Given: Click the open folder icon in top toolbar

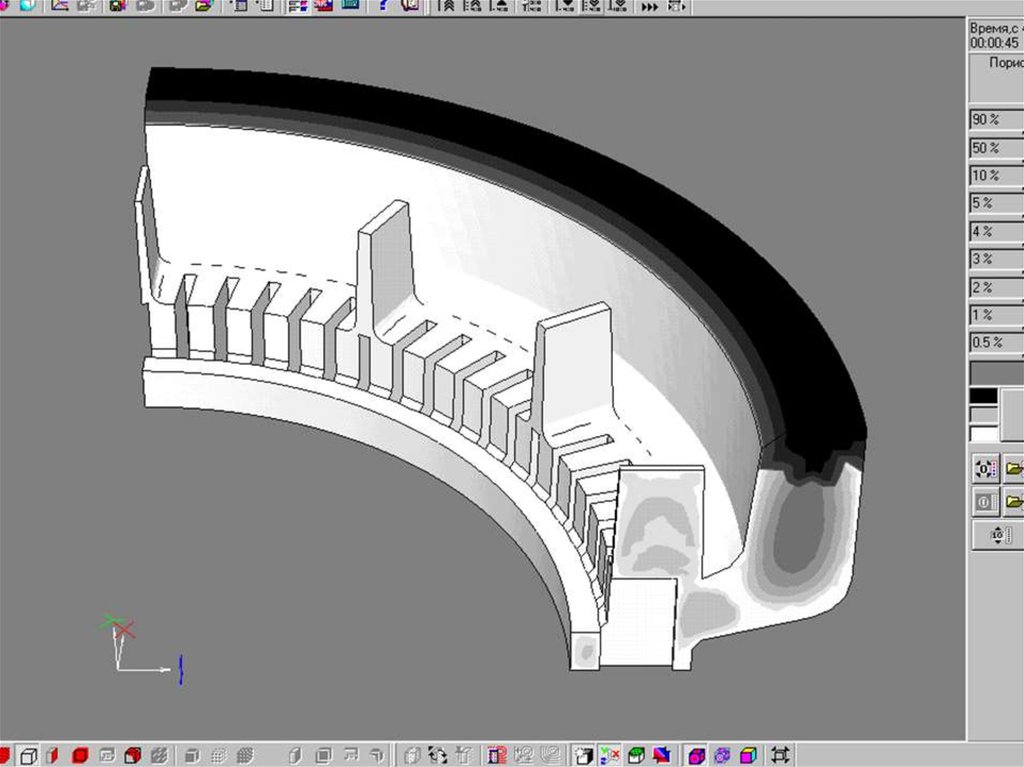Looking at the screenshot, I should tap(204, 6).
